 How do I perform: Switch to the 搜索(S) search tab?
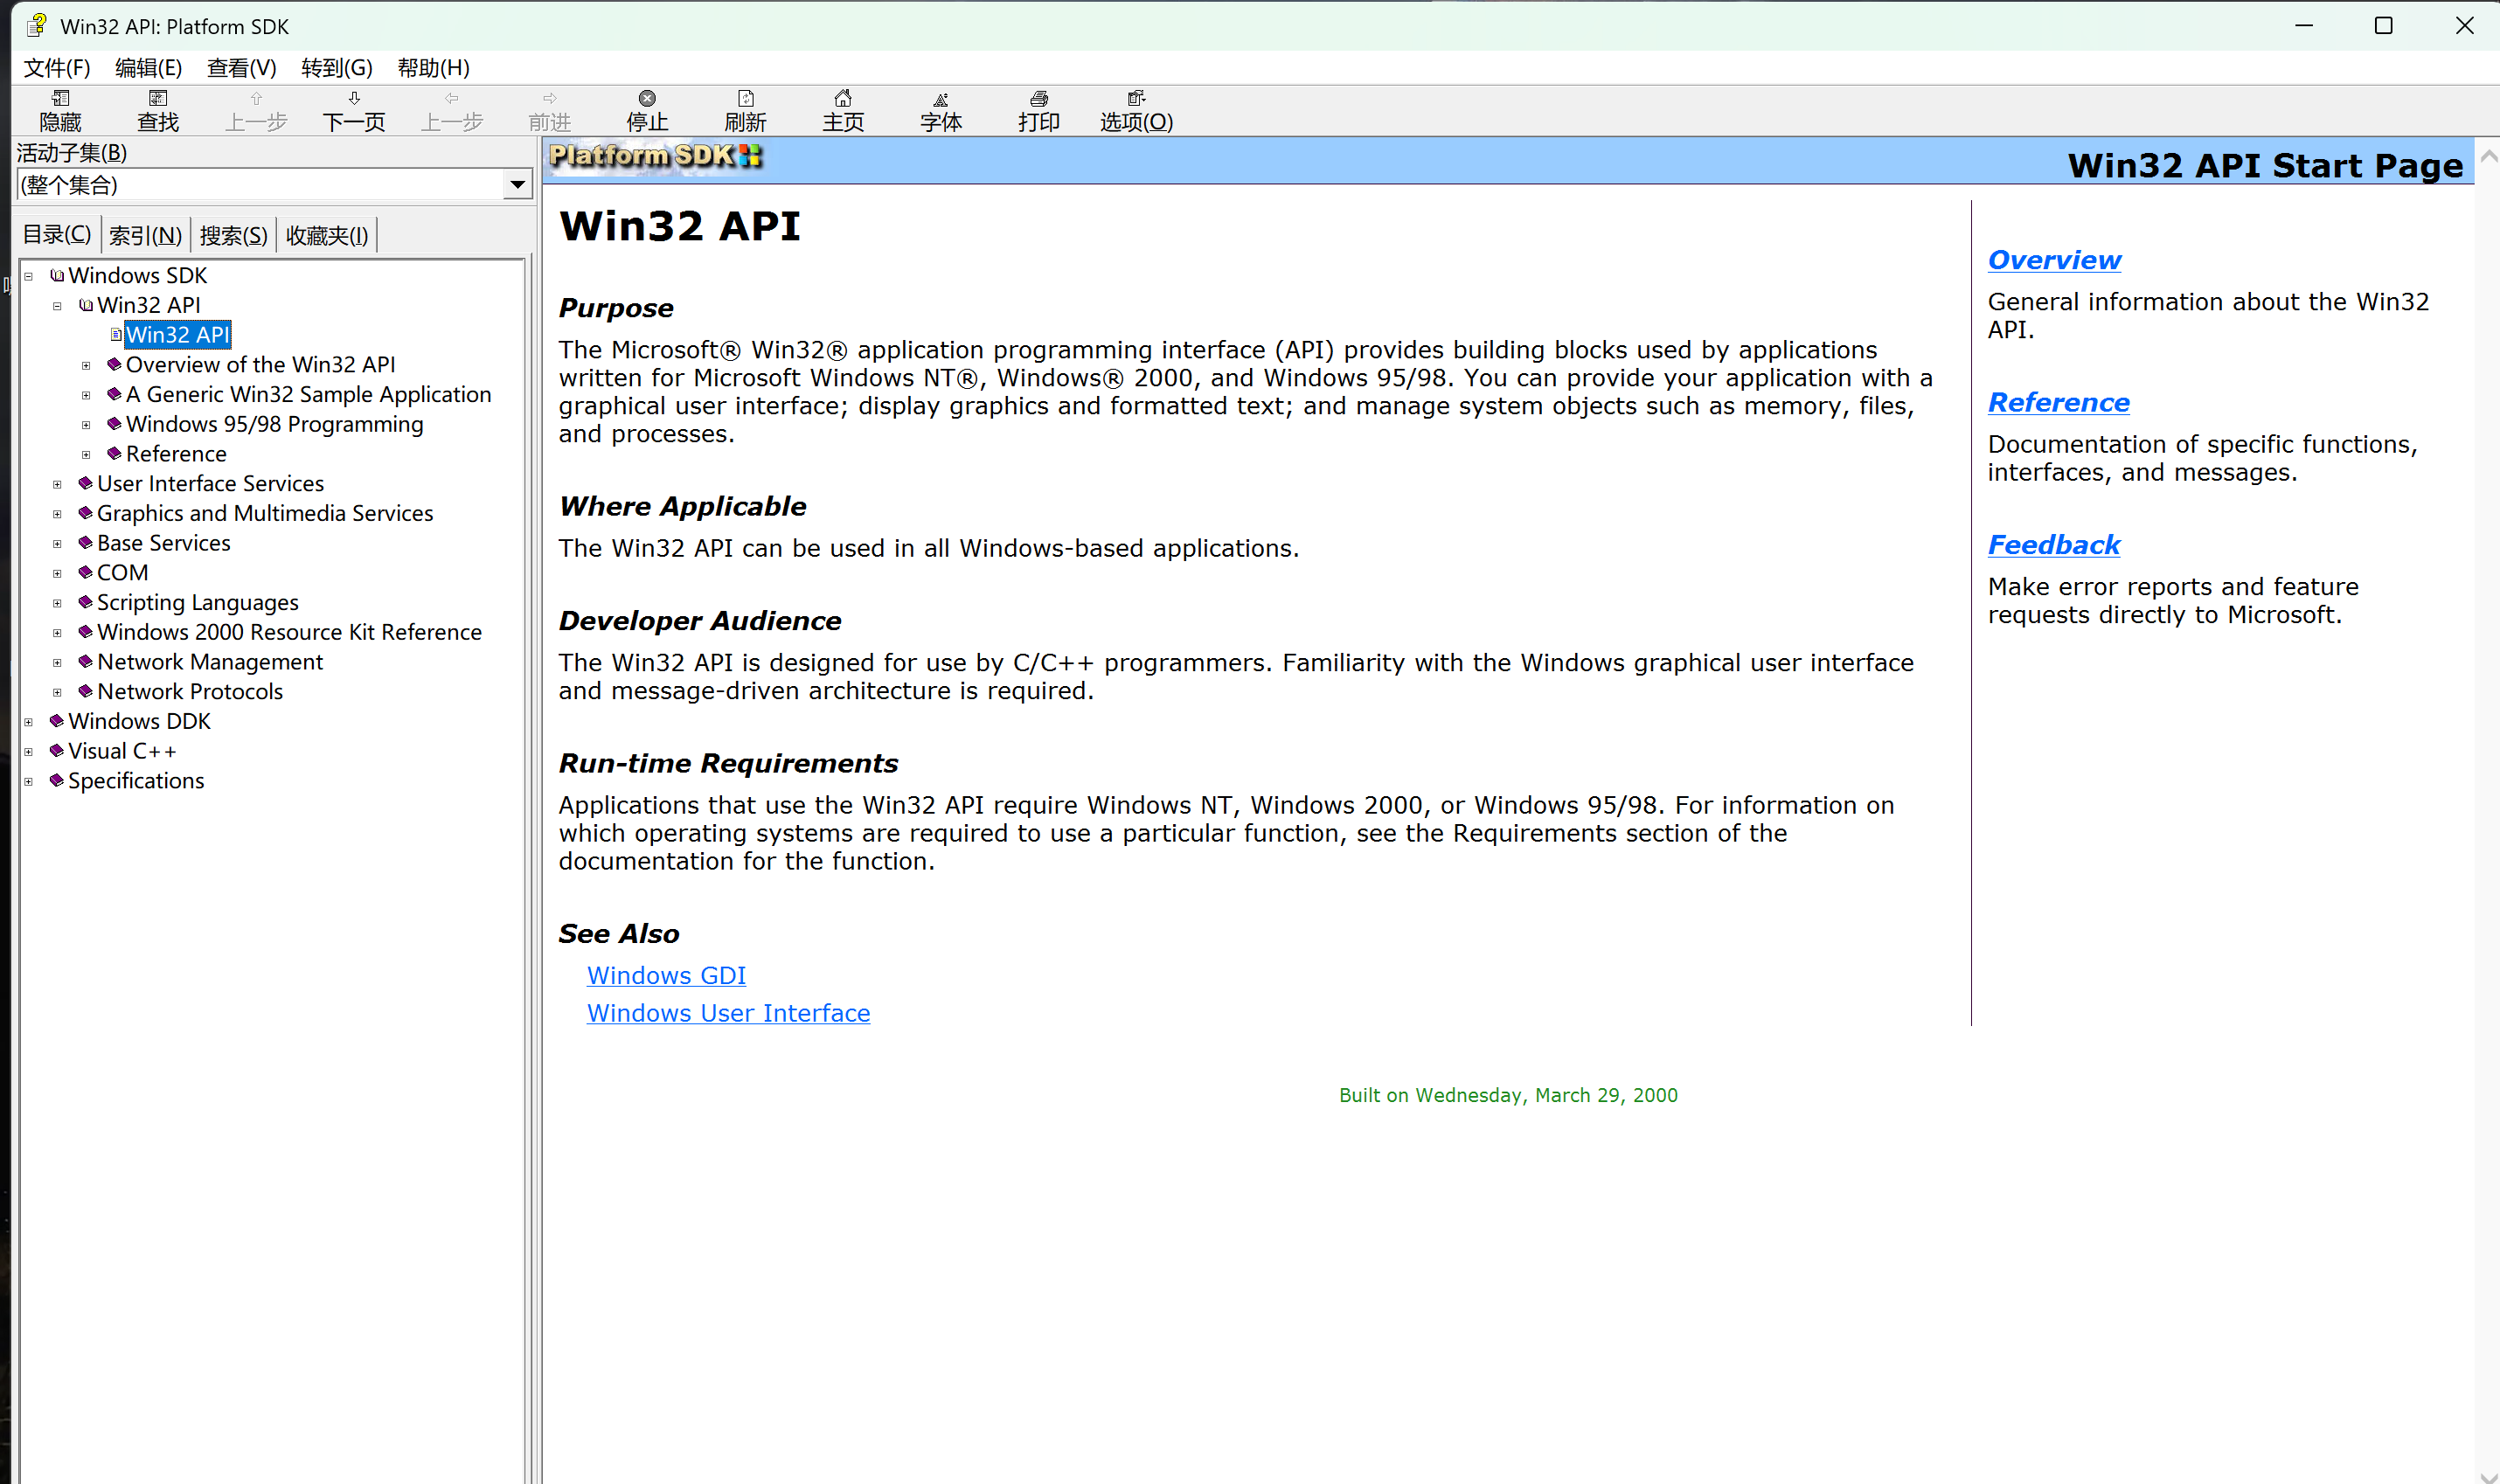[x=233, y=236]
